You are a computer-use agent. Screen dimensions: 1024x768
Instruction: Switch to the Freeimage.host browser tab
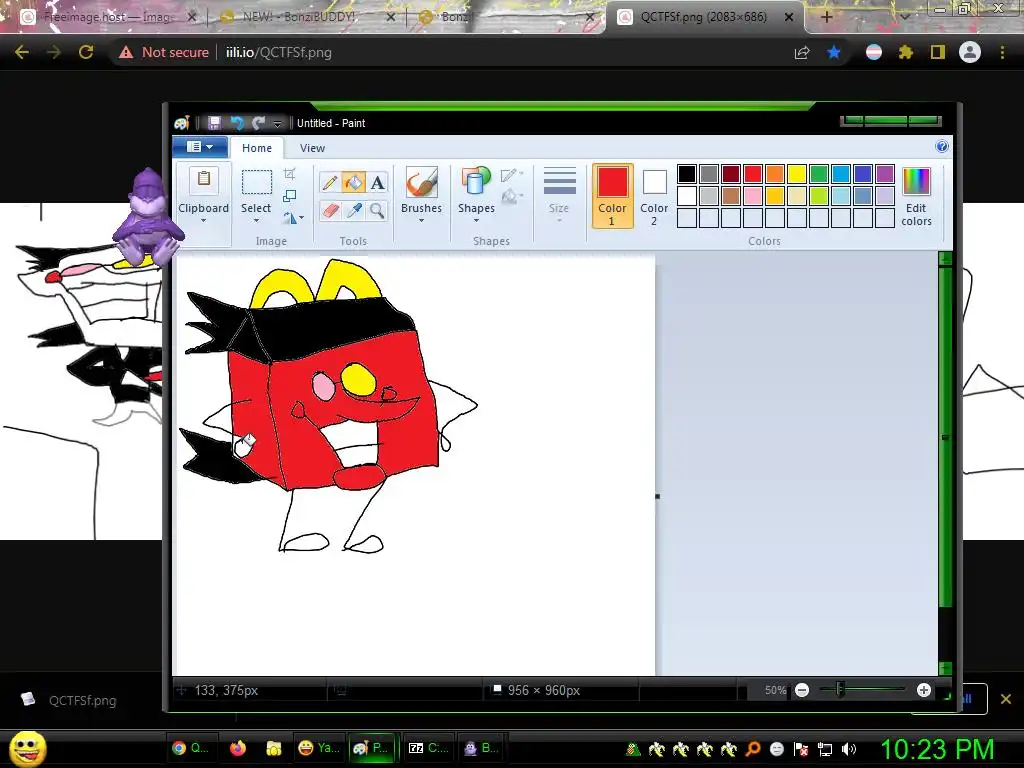coord(108,17)
